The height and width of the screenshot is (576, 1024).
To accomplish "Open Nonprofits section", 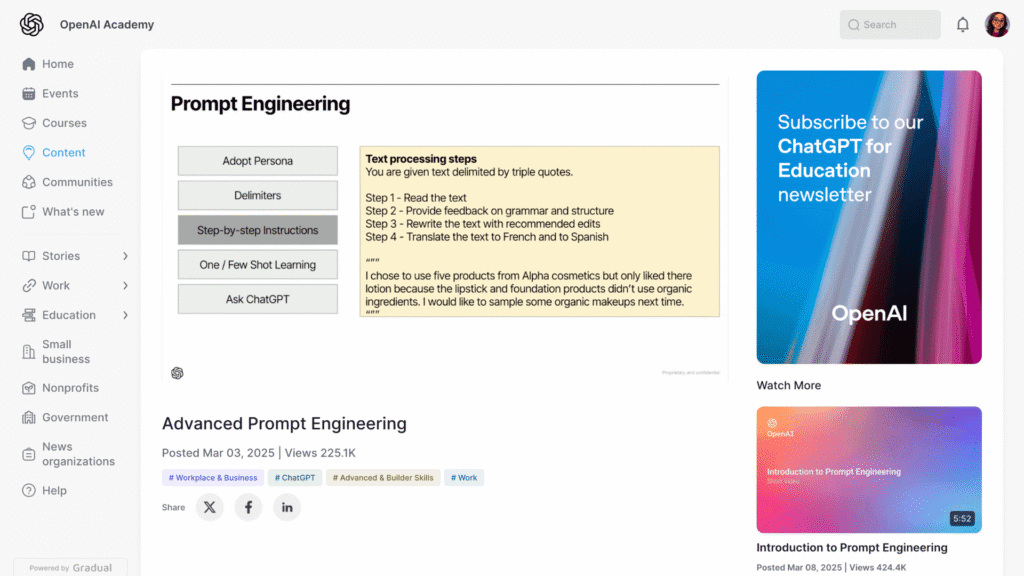I will coord(71,388).
